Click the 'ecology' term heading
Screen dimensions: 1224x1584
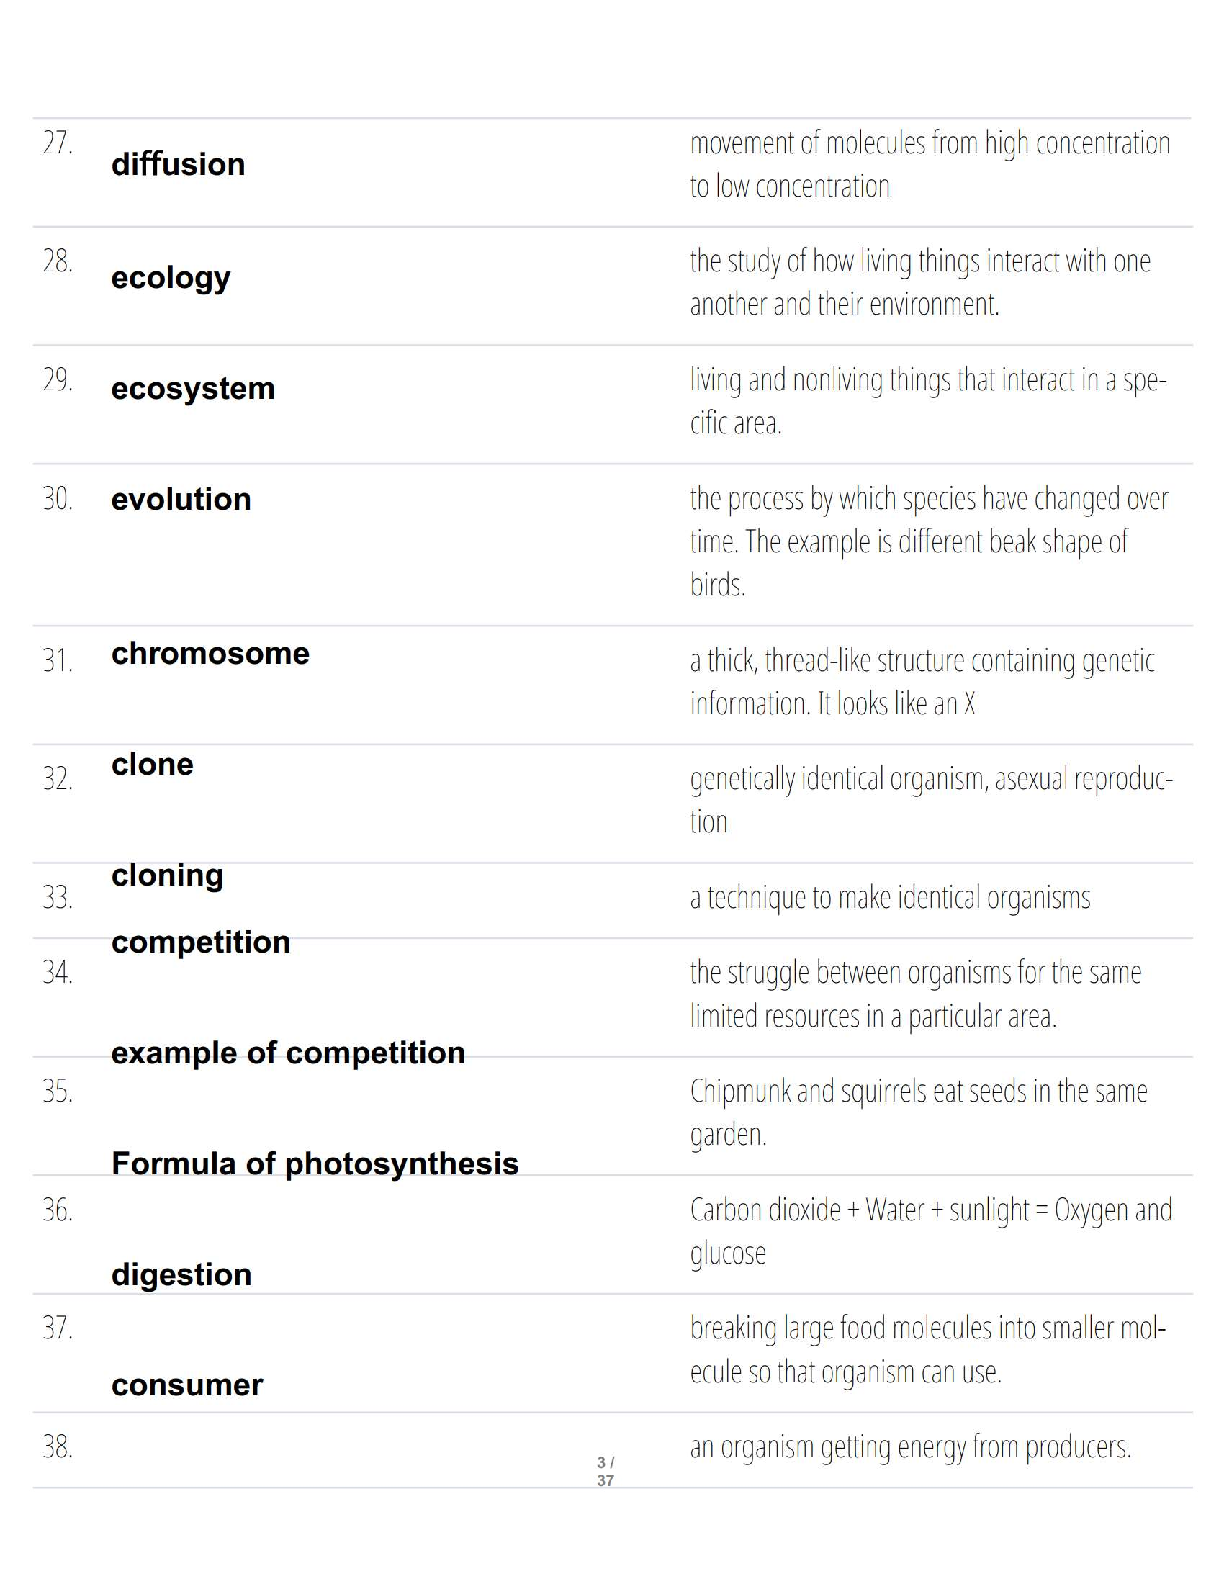point(171,278)
